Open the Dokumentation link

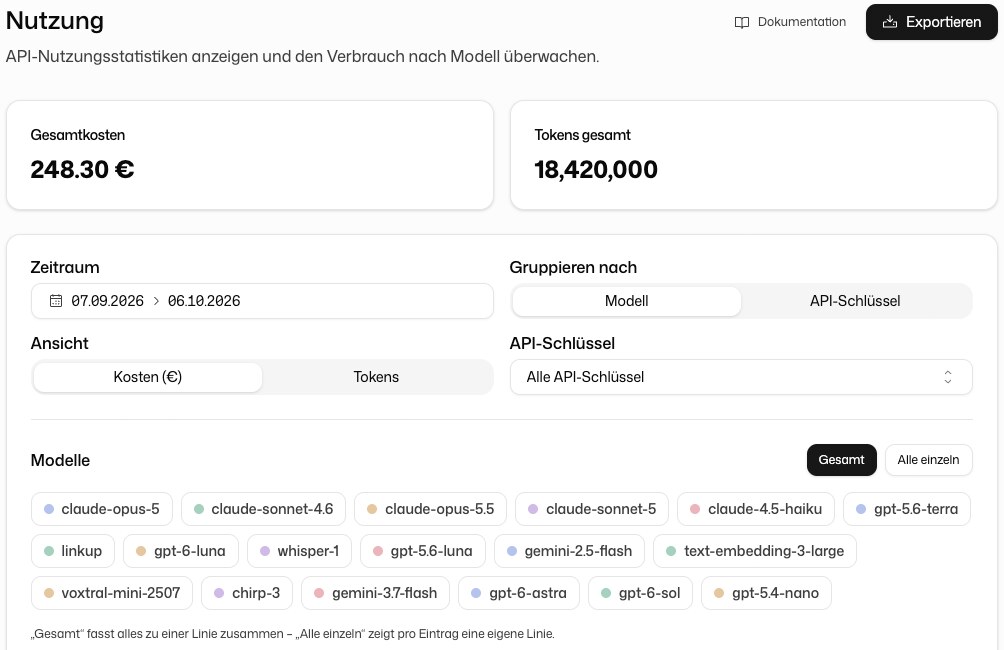click(790, 22)
